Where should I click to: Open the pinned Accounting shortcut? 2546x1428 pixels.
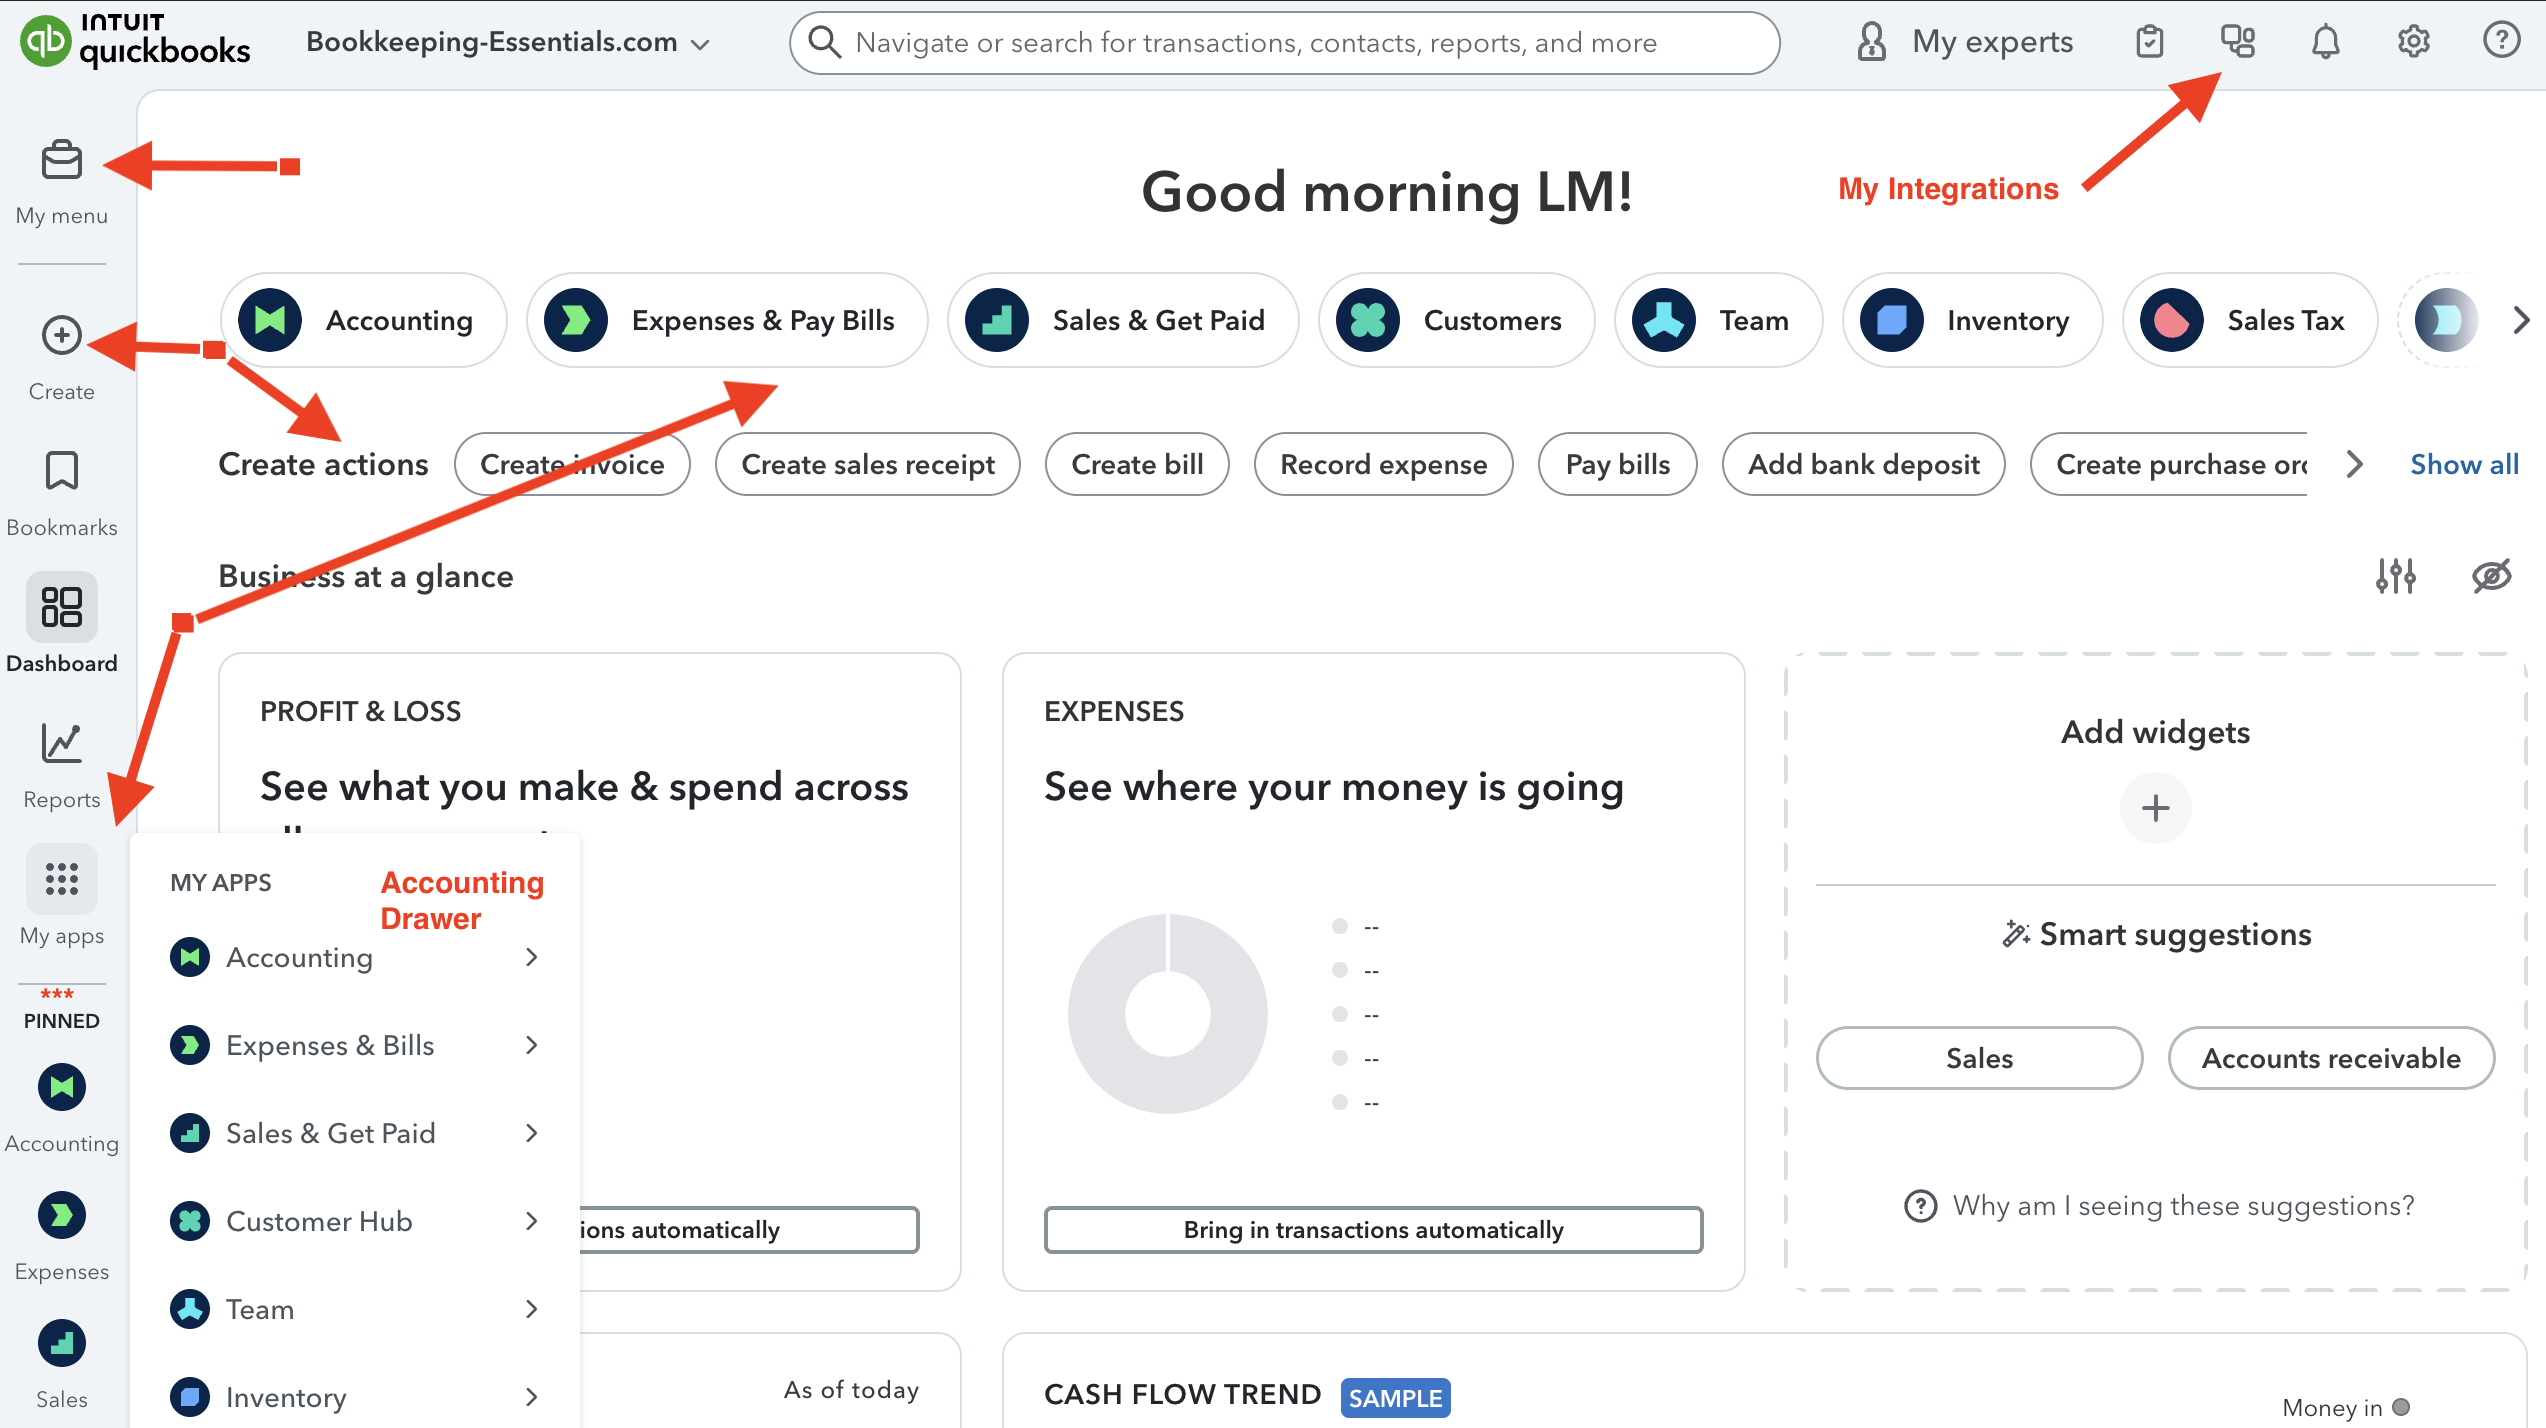click(x=60, y=1087)
